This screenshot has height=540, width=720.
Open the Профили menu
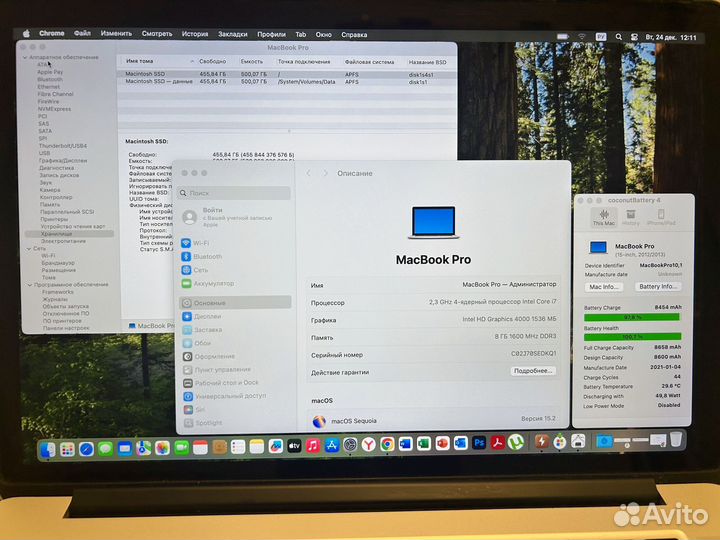[271, 34]
